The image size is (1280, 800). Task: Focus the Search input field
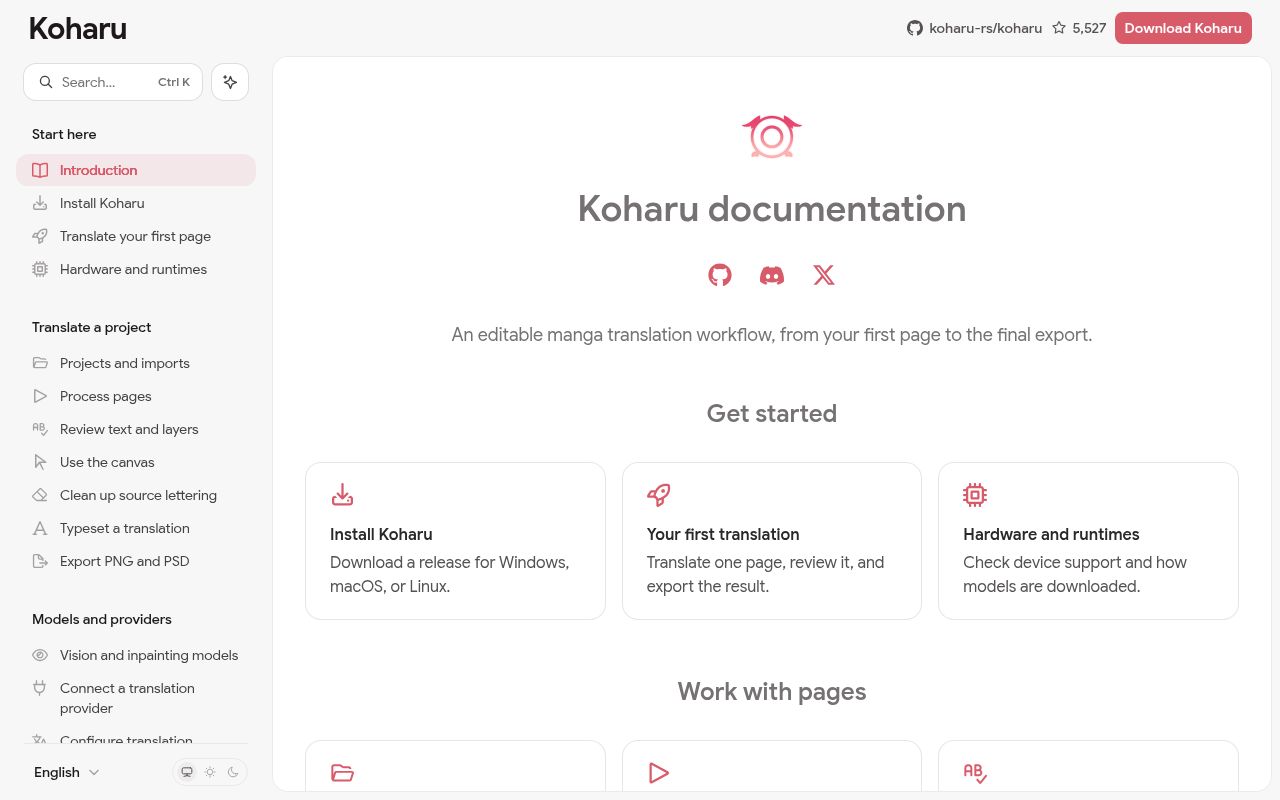(x=113, y=82)
